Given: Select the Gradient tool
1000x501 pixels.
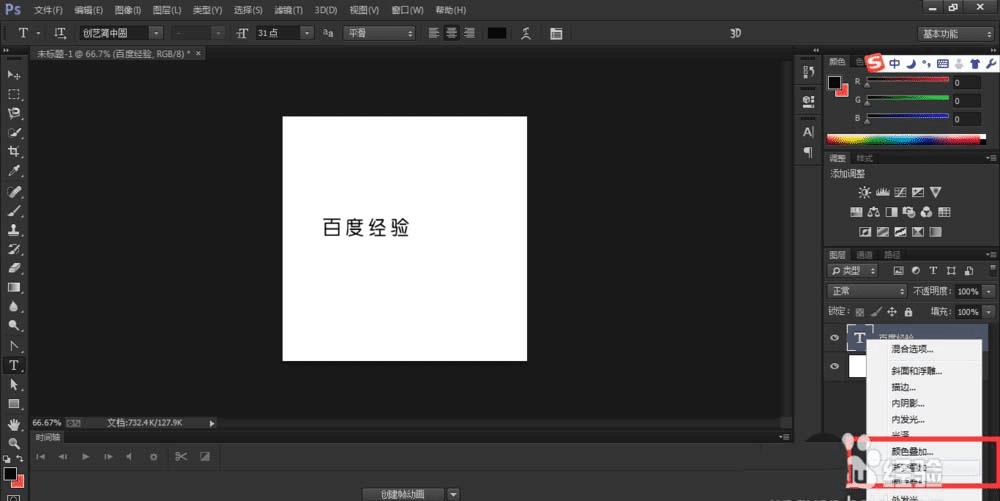Looking at the screenshot, I should 13,287.
